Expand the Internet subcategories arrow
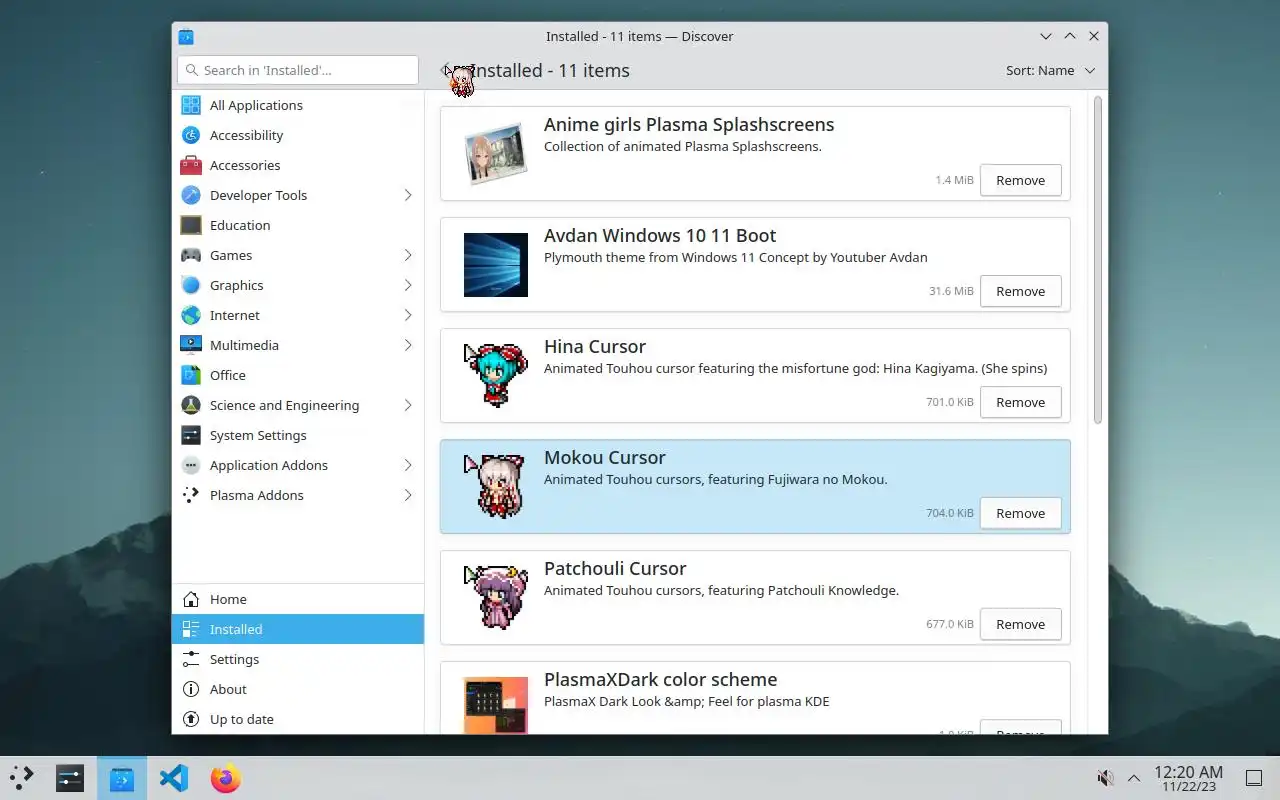Image resolution: width=1280 pixels, height=800 pixels. (x=408, y=315)
